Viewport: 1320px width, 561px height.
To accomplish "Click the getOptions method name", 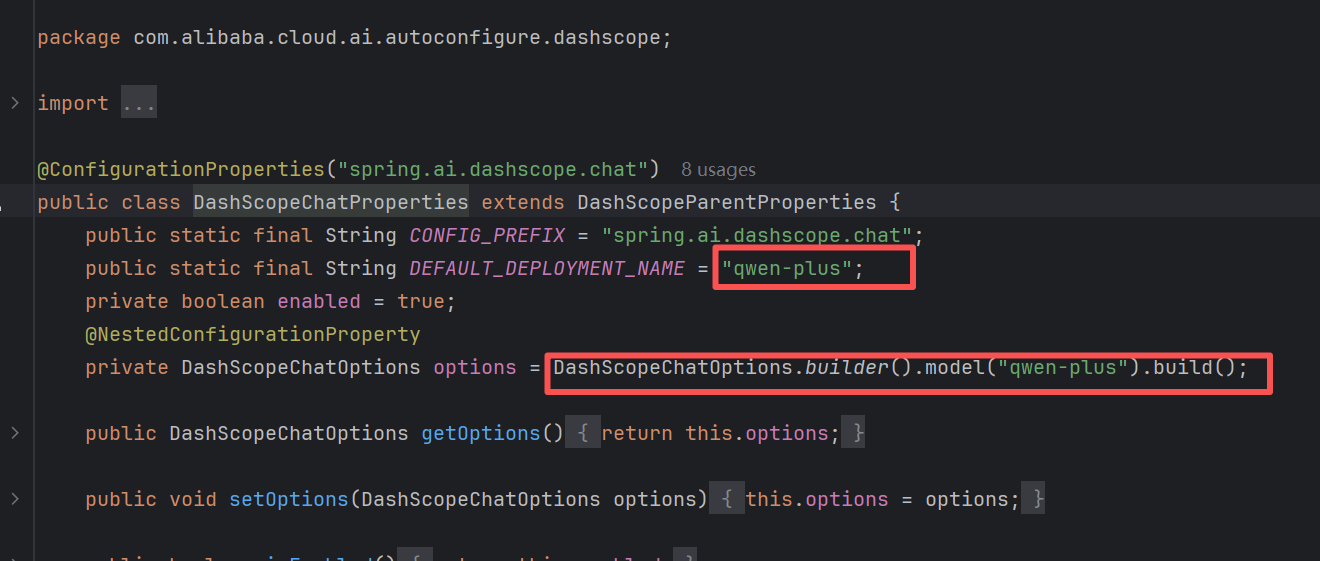I will point(481,433).
